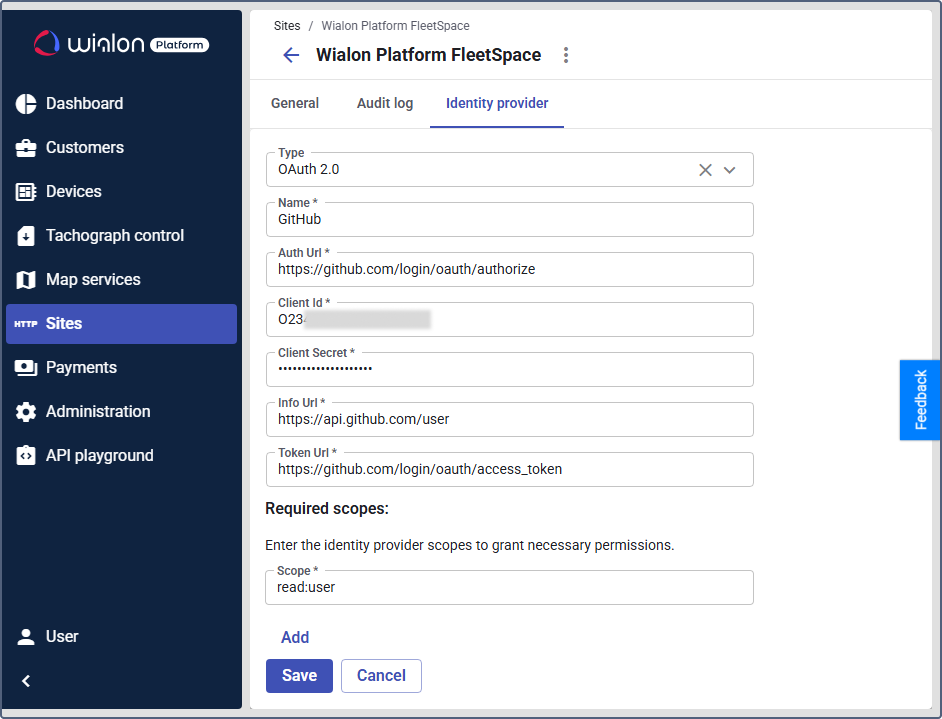Open the three-dot site options menu
The height and width of the screenshot is (719, 942).
point(566,55)
